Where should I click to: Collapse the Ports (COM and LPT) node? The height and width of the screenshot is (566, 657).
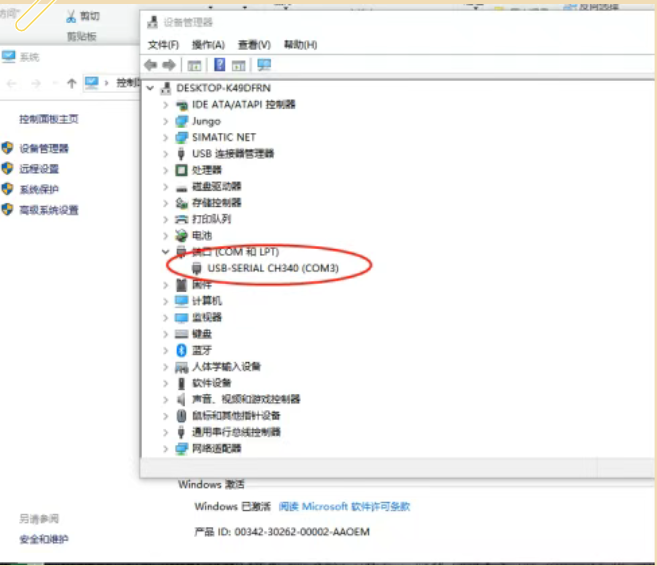(x=166, y=252)
